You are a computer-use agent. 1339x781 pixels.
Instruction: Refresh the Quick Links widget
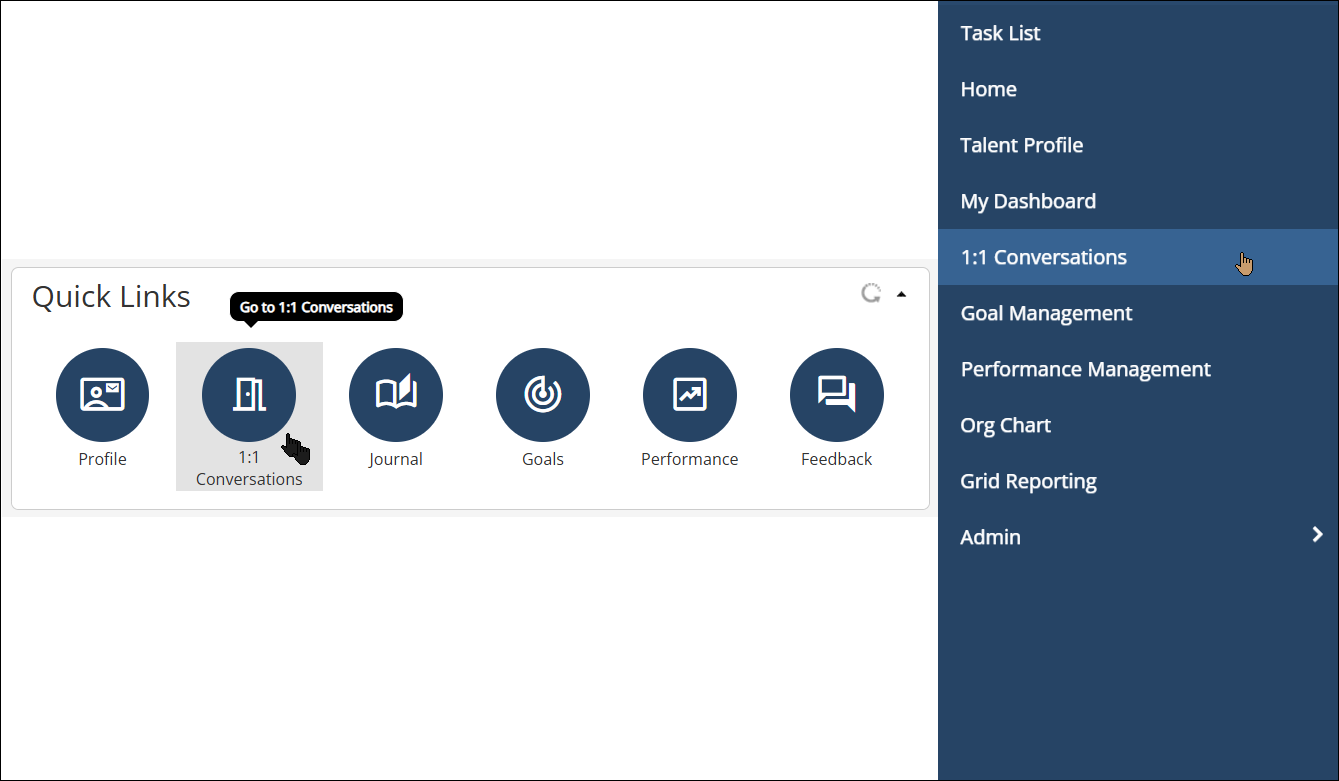[871, 293]
